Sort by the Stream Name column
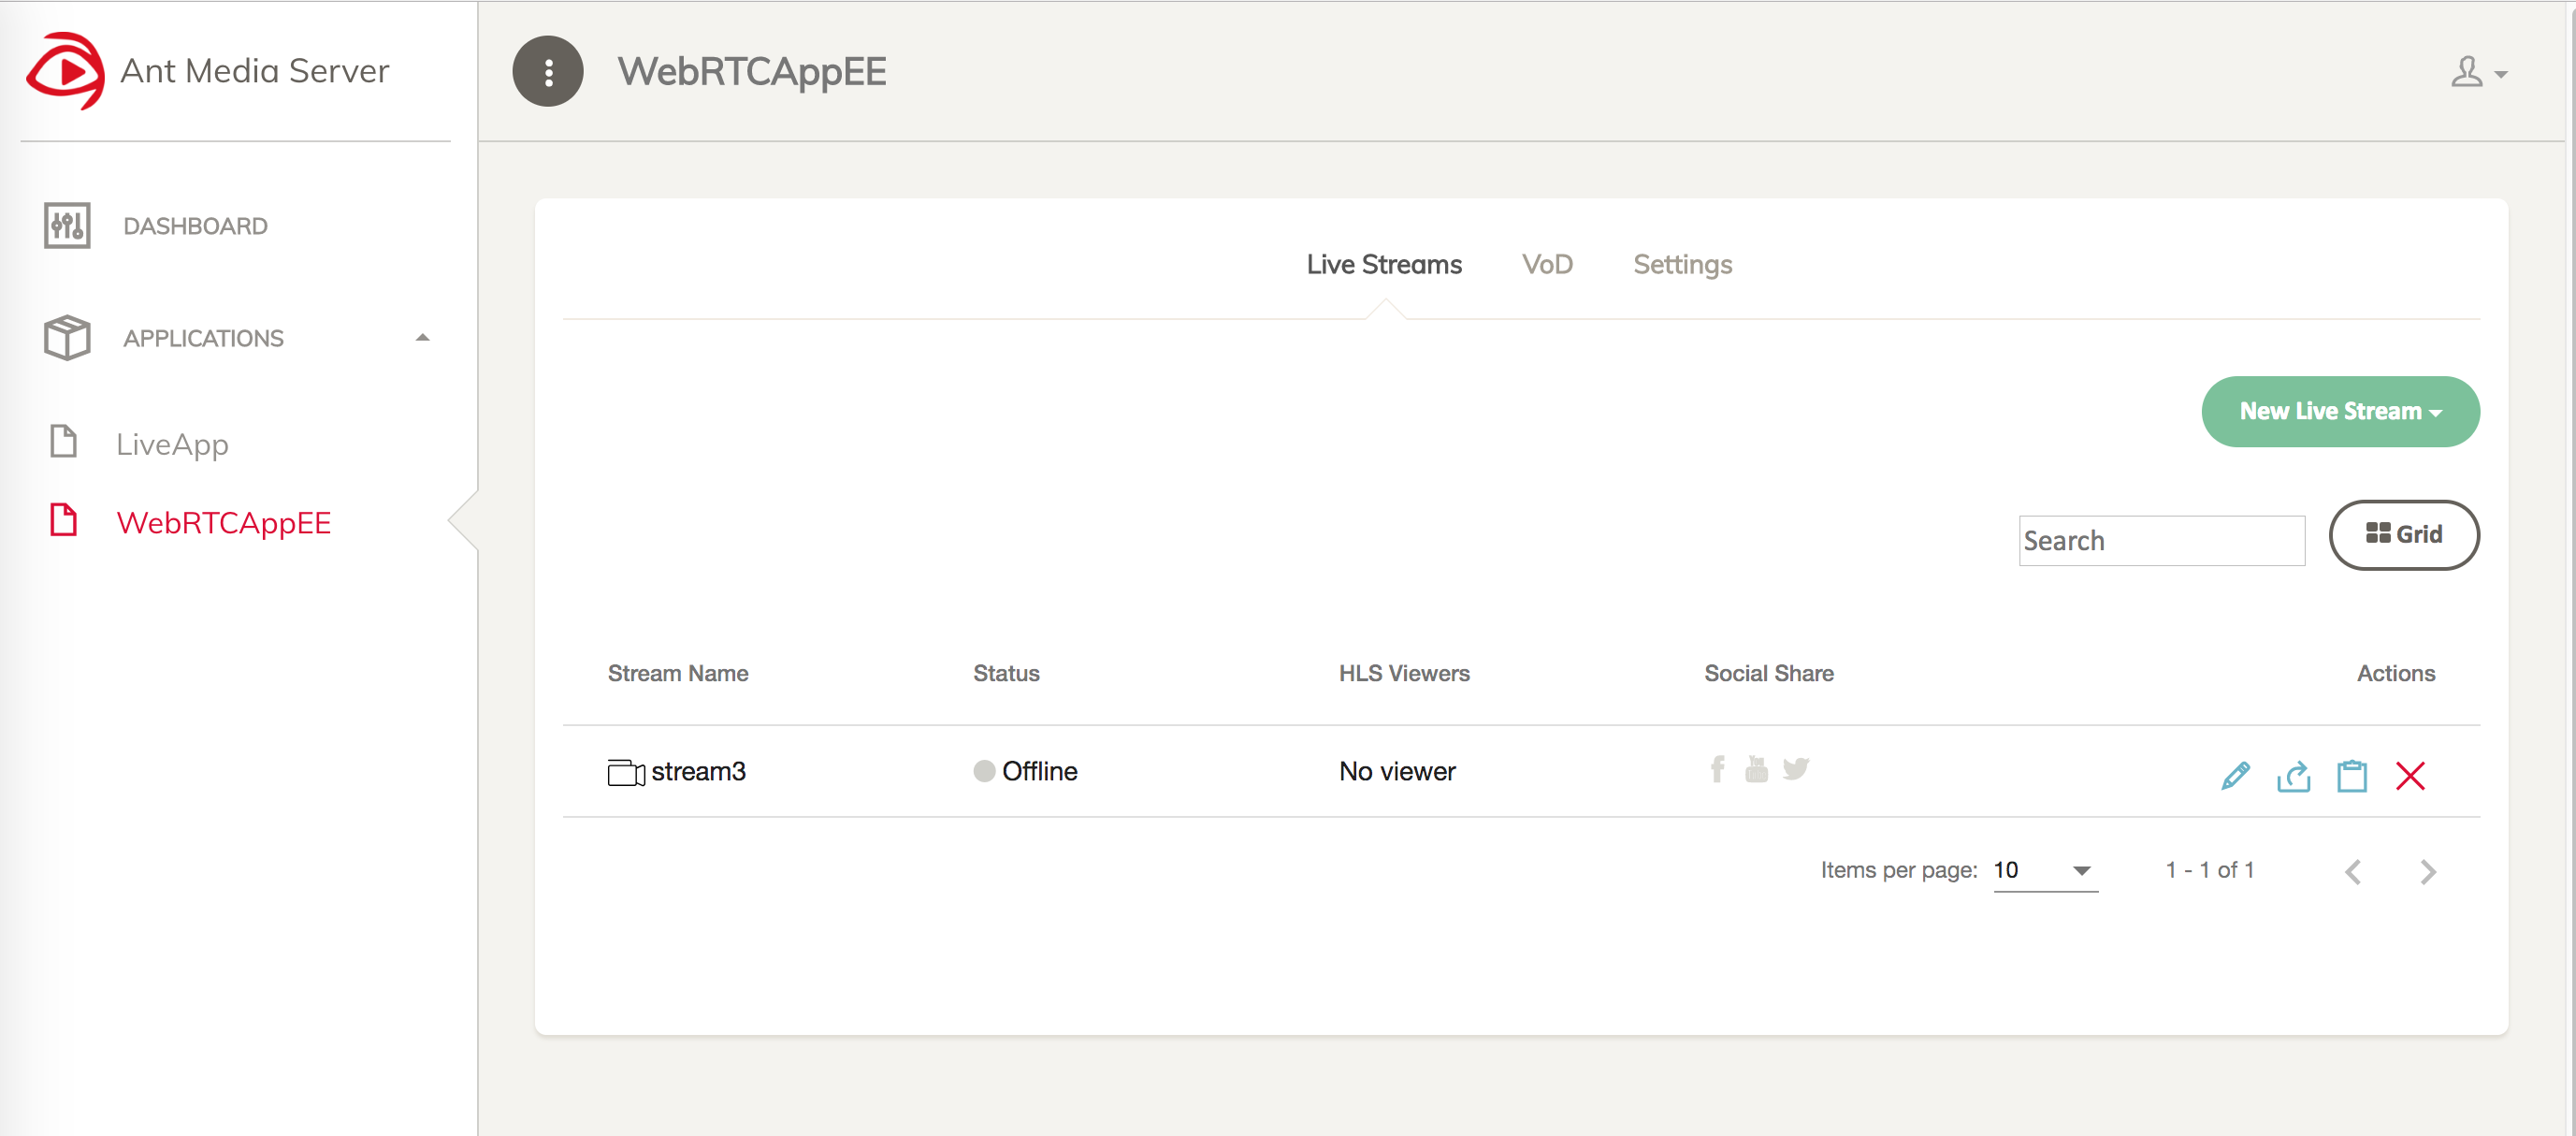 (x=678, y=673)
